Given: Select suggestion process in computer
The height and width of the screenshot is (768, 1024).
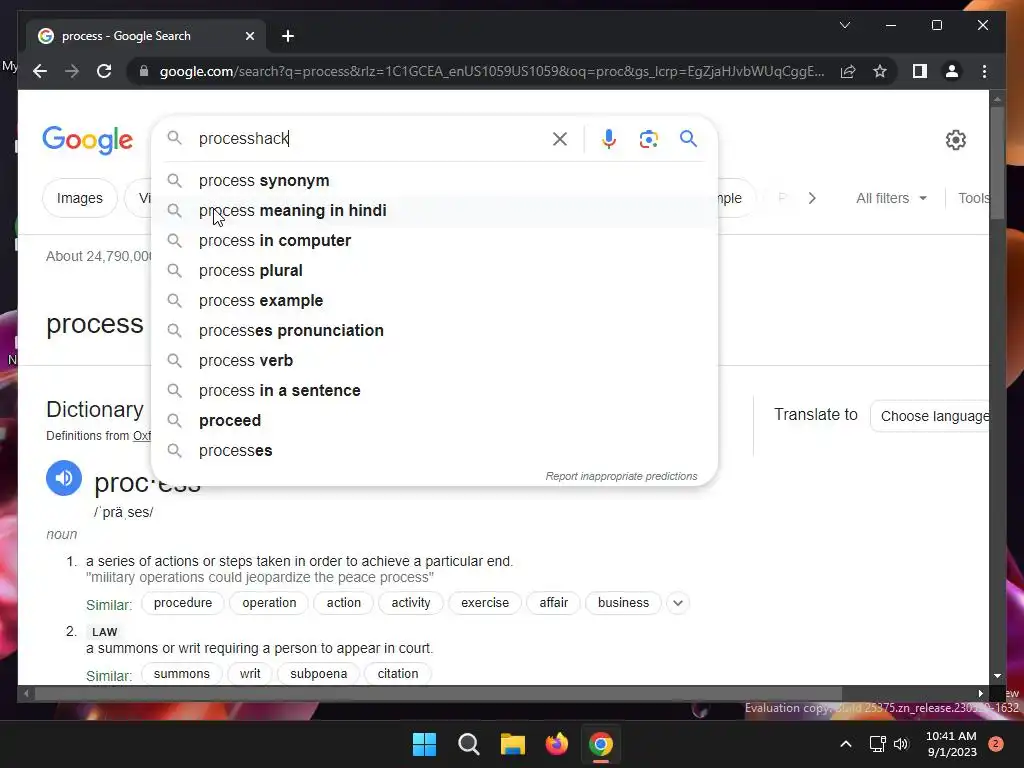Looking at the screenshot, I should [434, 240].
